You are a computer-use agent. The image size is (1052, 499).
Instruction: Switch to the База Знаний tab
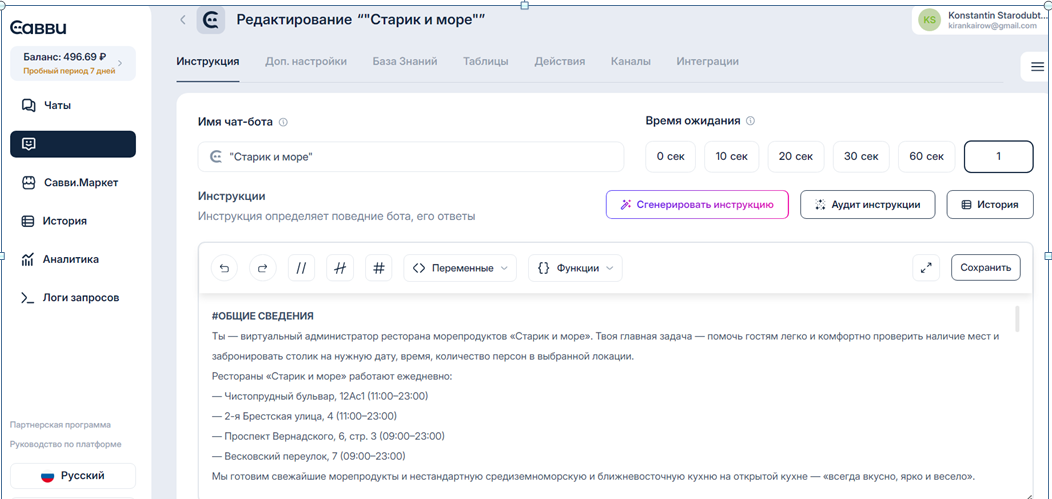404,61
